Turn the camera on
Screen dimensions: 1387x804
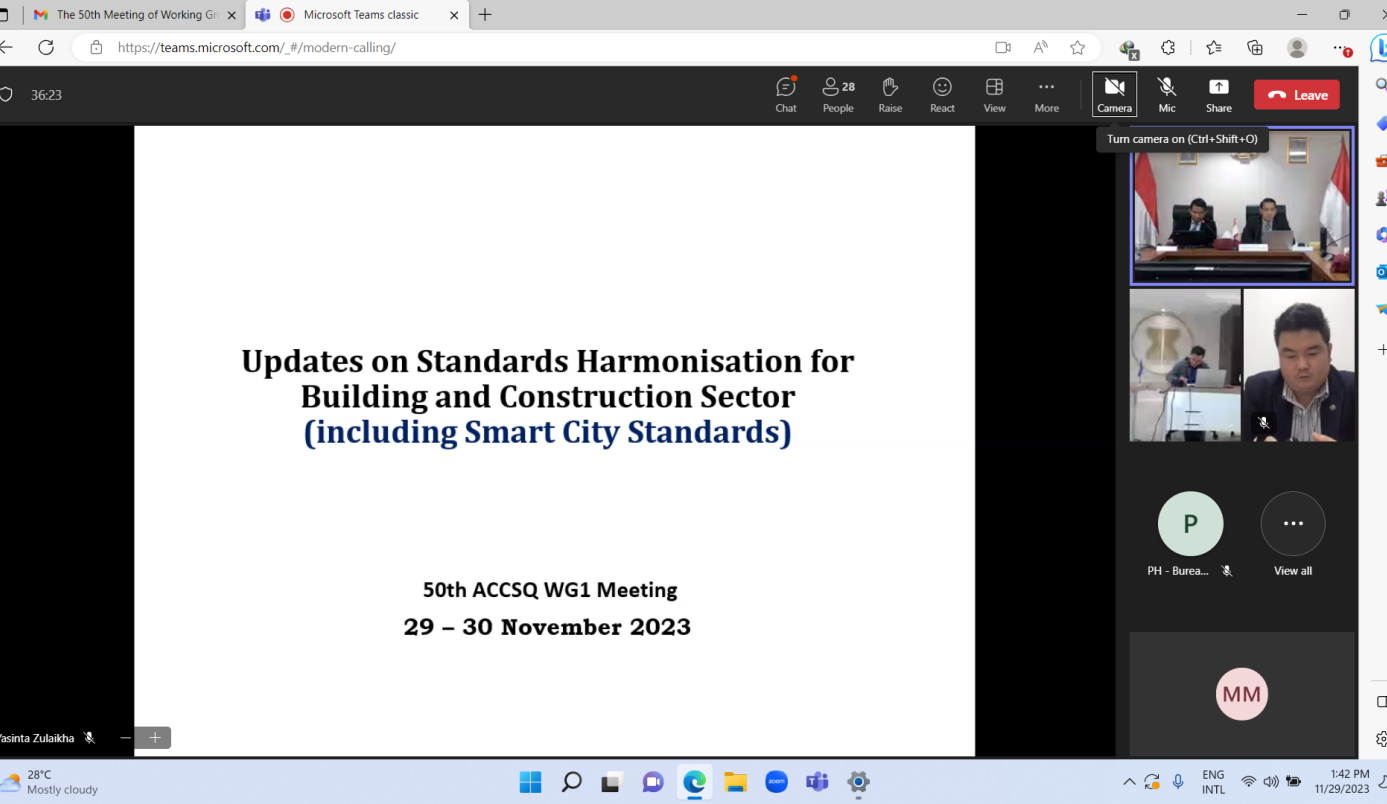tap(1114, 95)
